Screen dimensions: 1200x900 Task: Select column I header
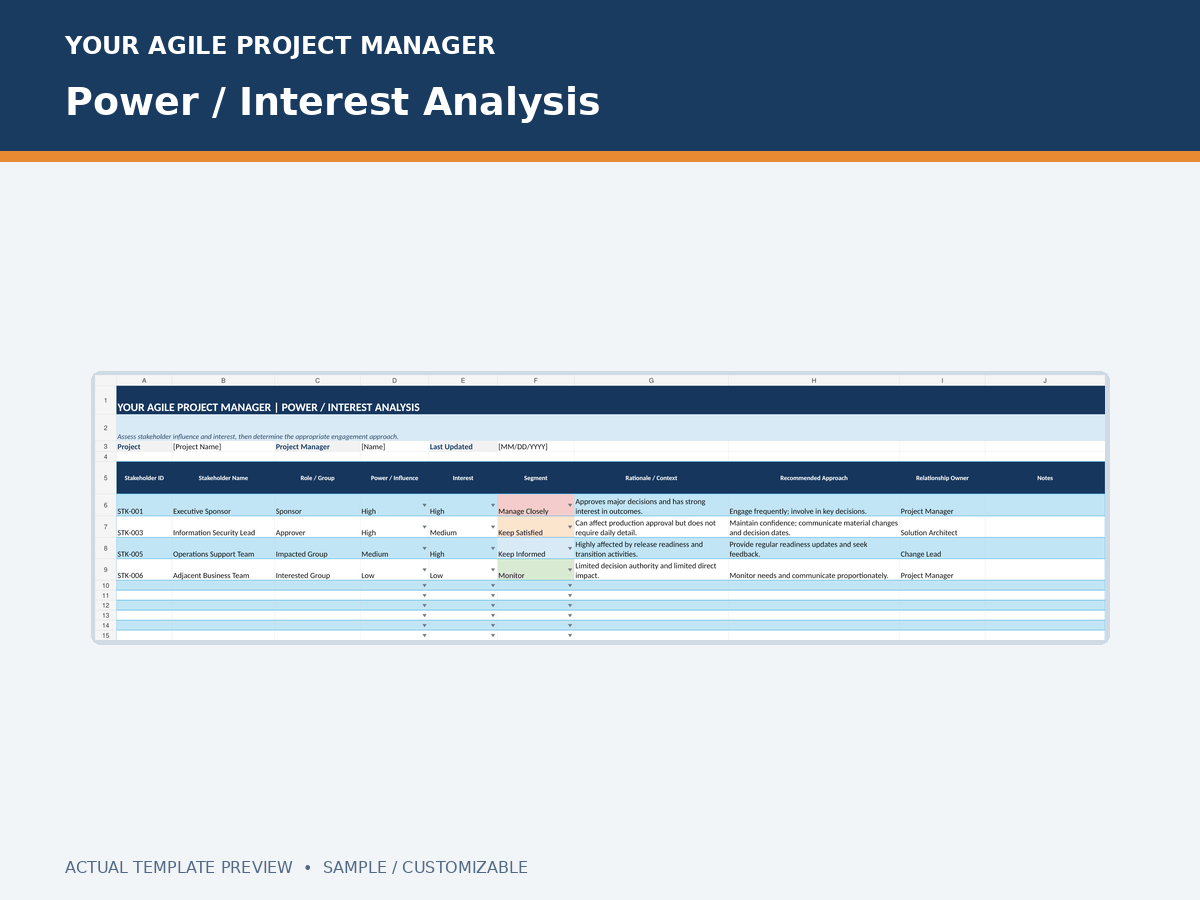(x=942, y=381)
